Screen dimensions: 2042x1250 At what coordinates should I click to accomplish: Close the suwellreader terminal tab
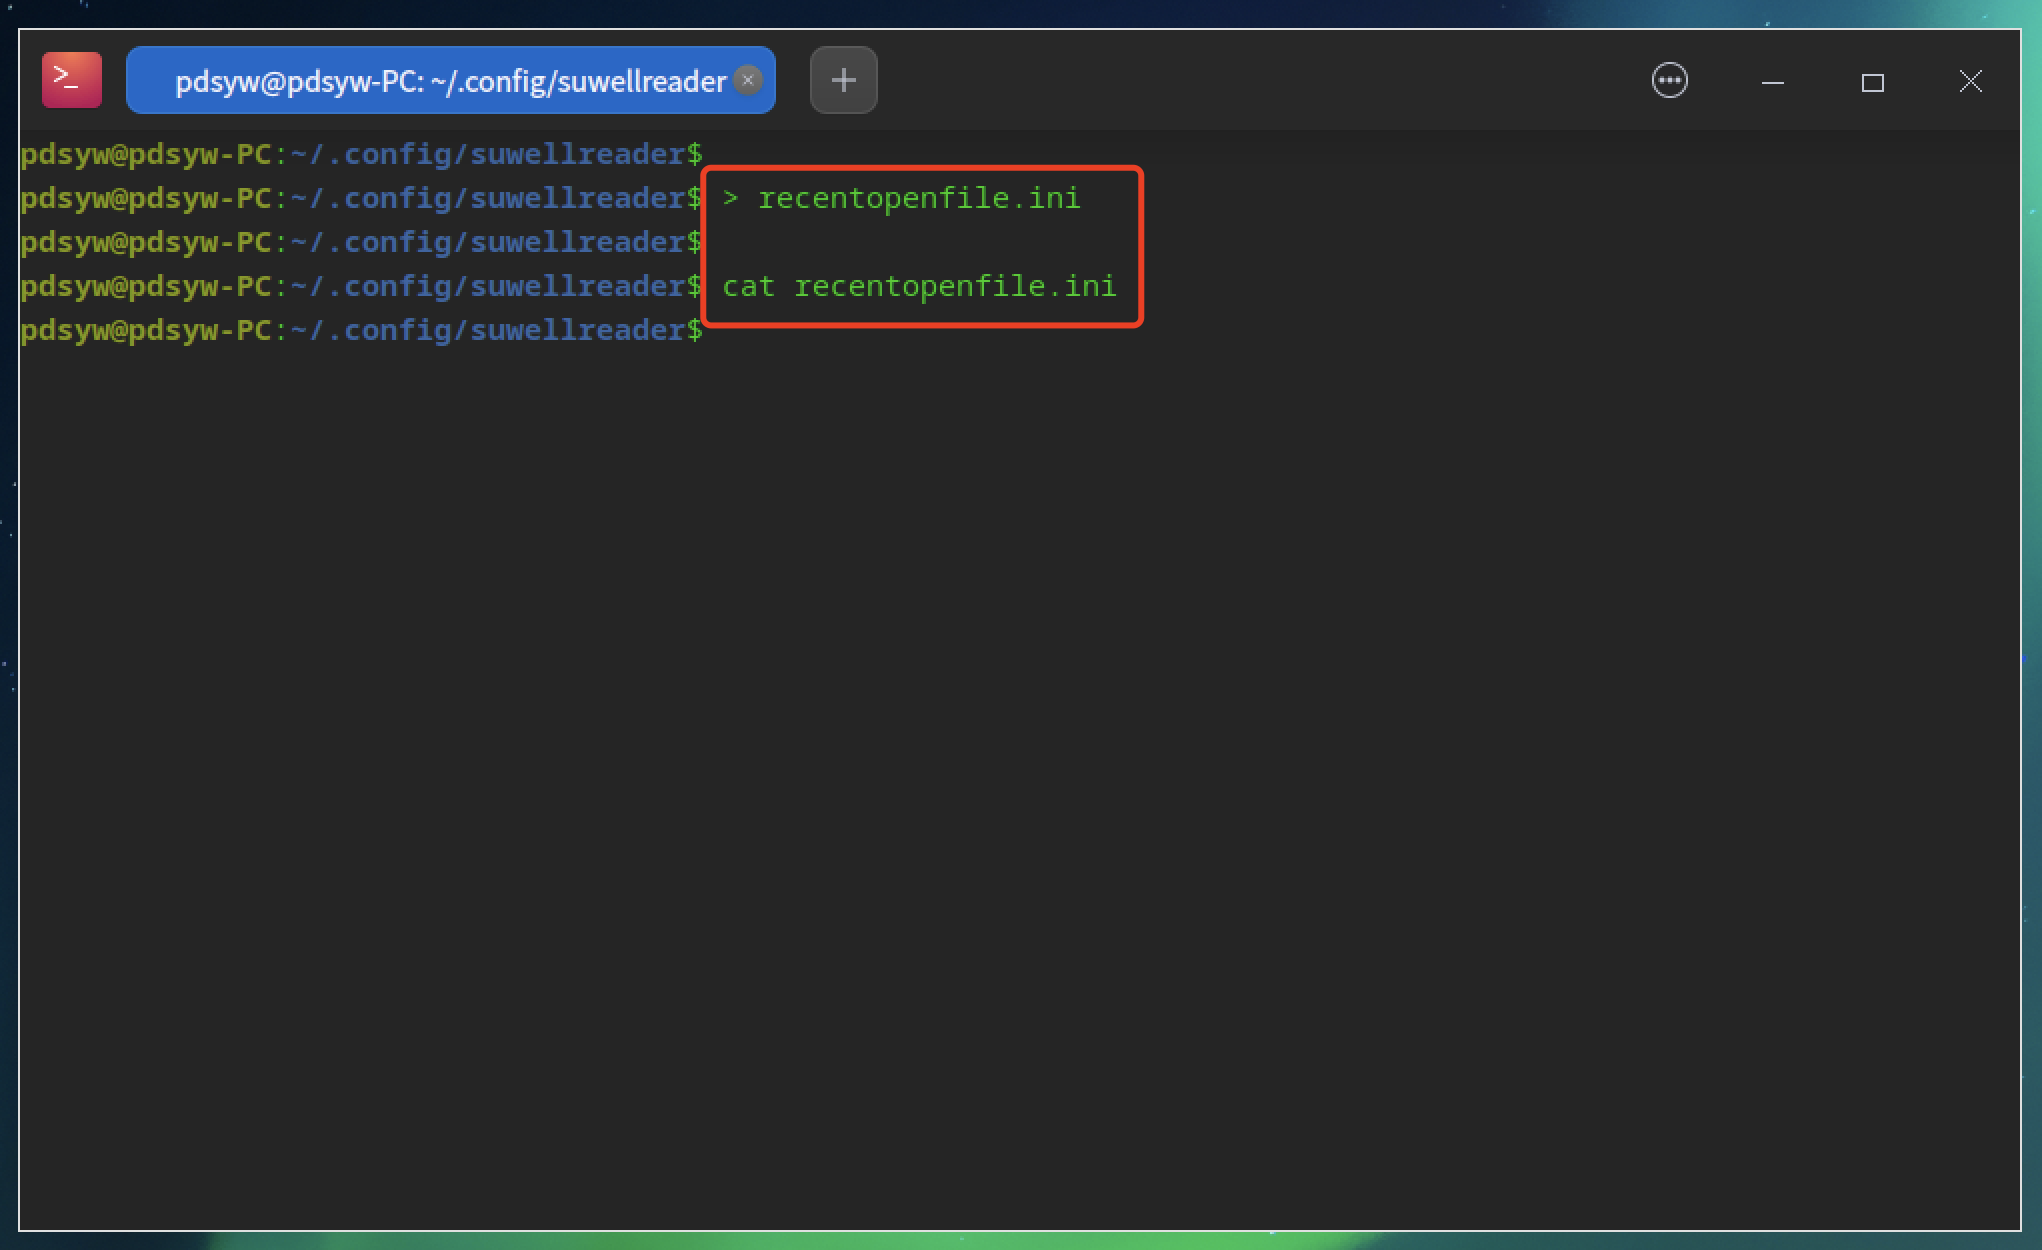pyautogui.click(x=747, y=80)
